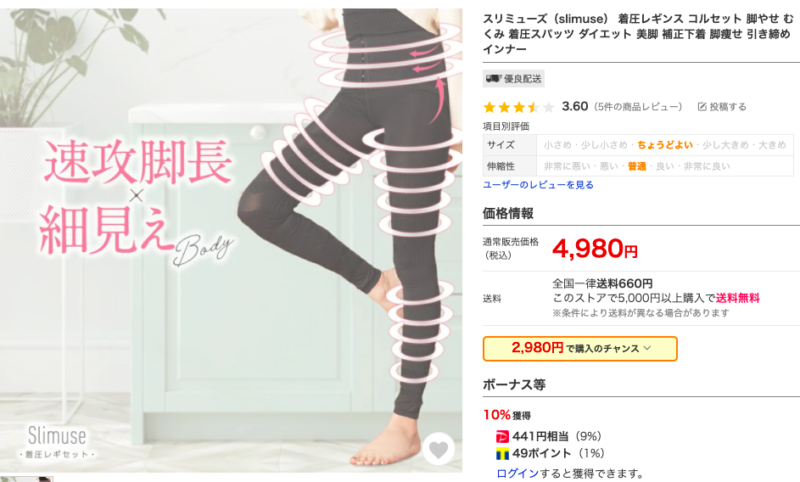Click the ログイン link

point(517,473)
